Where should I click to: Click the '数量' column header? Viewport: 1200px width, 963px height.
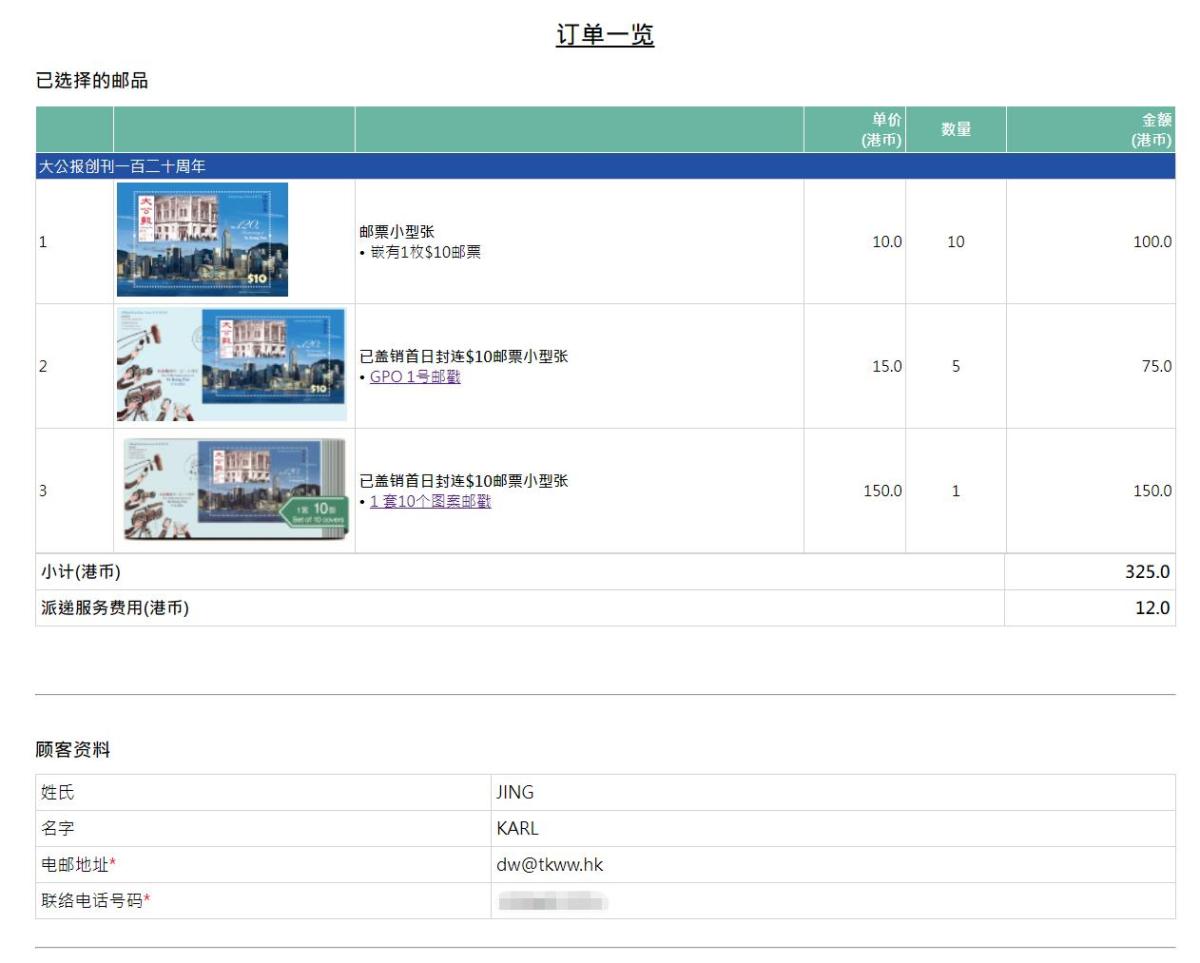click(956, 130)
